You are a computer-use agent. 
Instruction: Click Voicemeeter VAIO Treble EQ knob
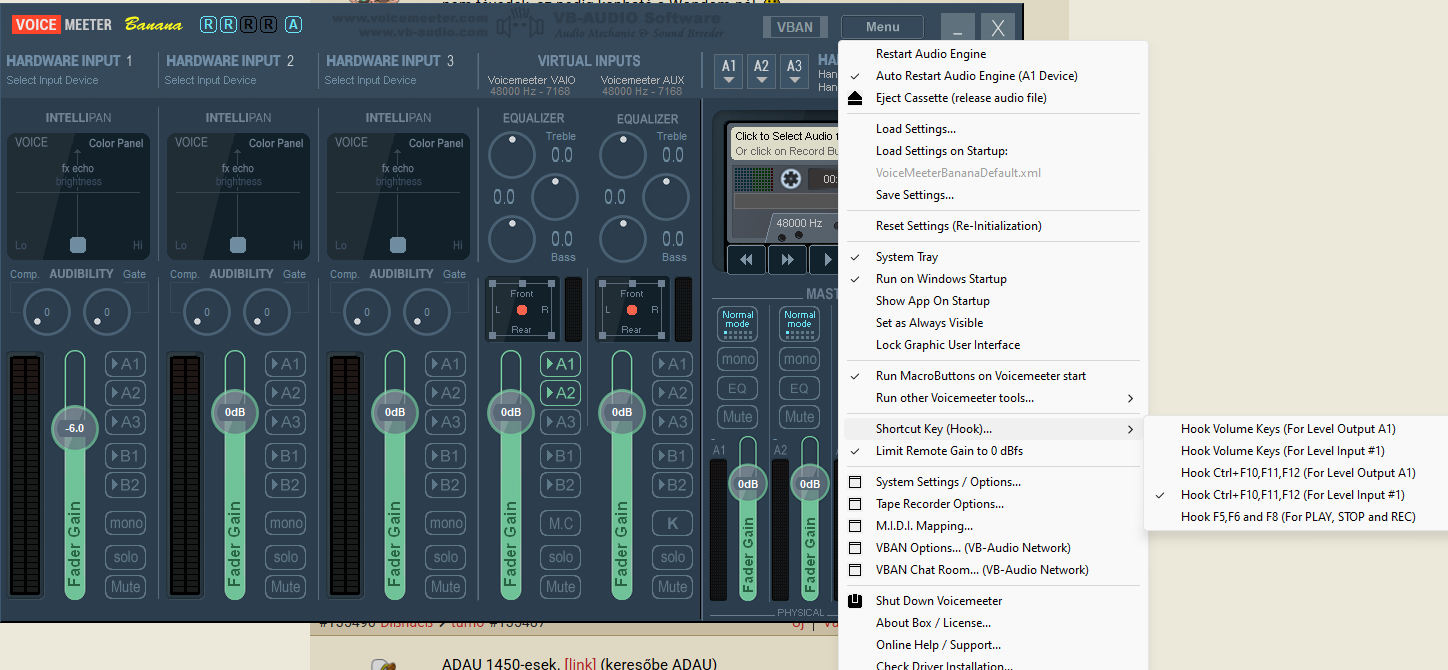(512, 155)
